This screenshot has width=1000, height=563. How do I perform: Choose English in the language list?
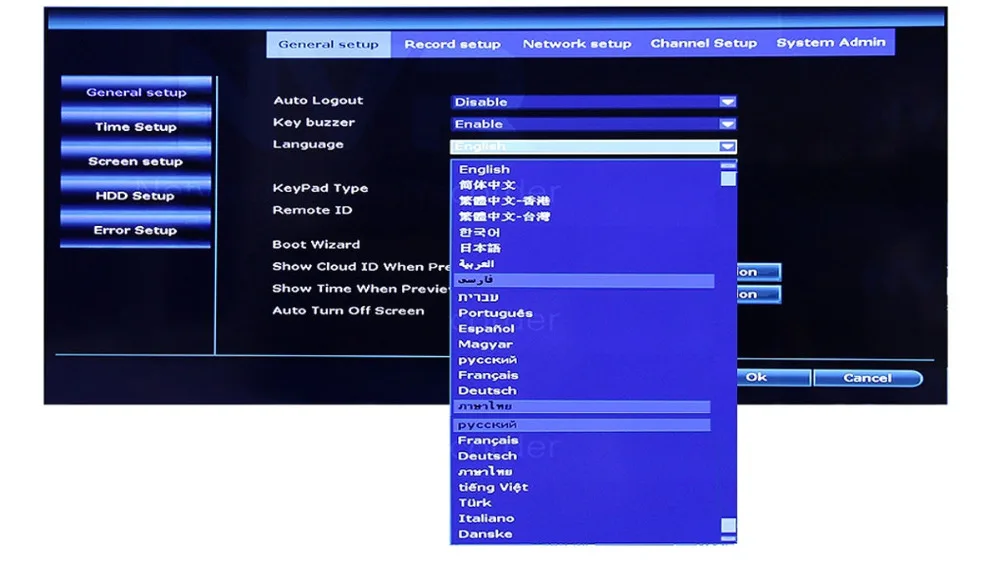click(x=484, y=170)
